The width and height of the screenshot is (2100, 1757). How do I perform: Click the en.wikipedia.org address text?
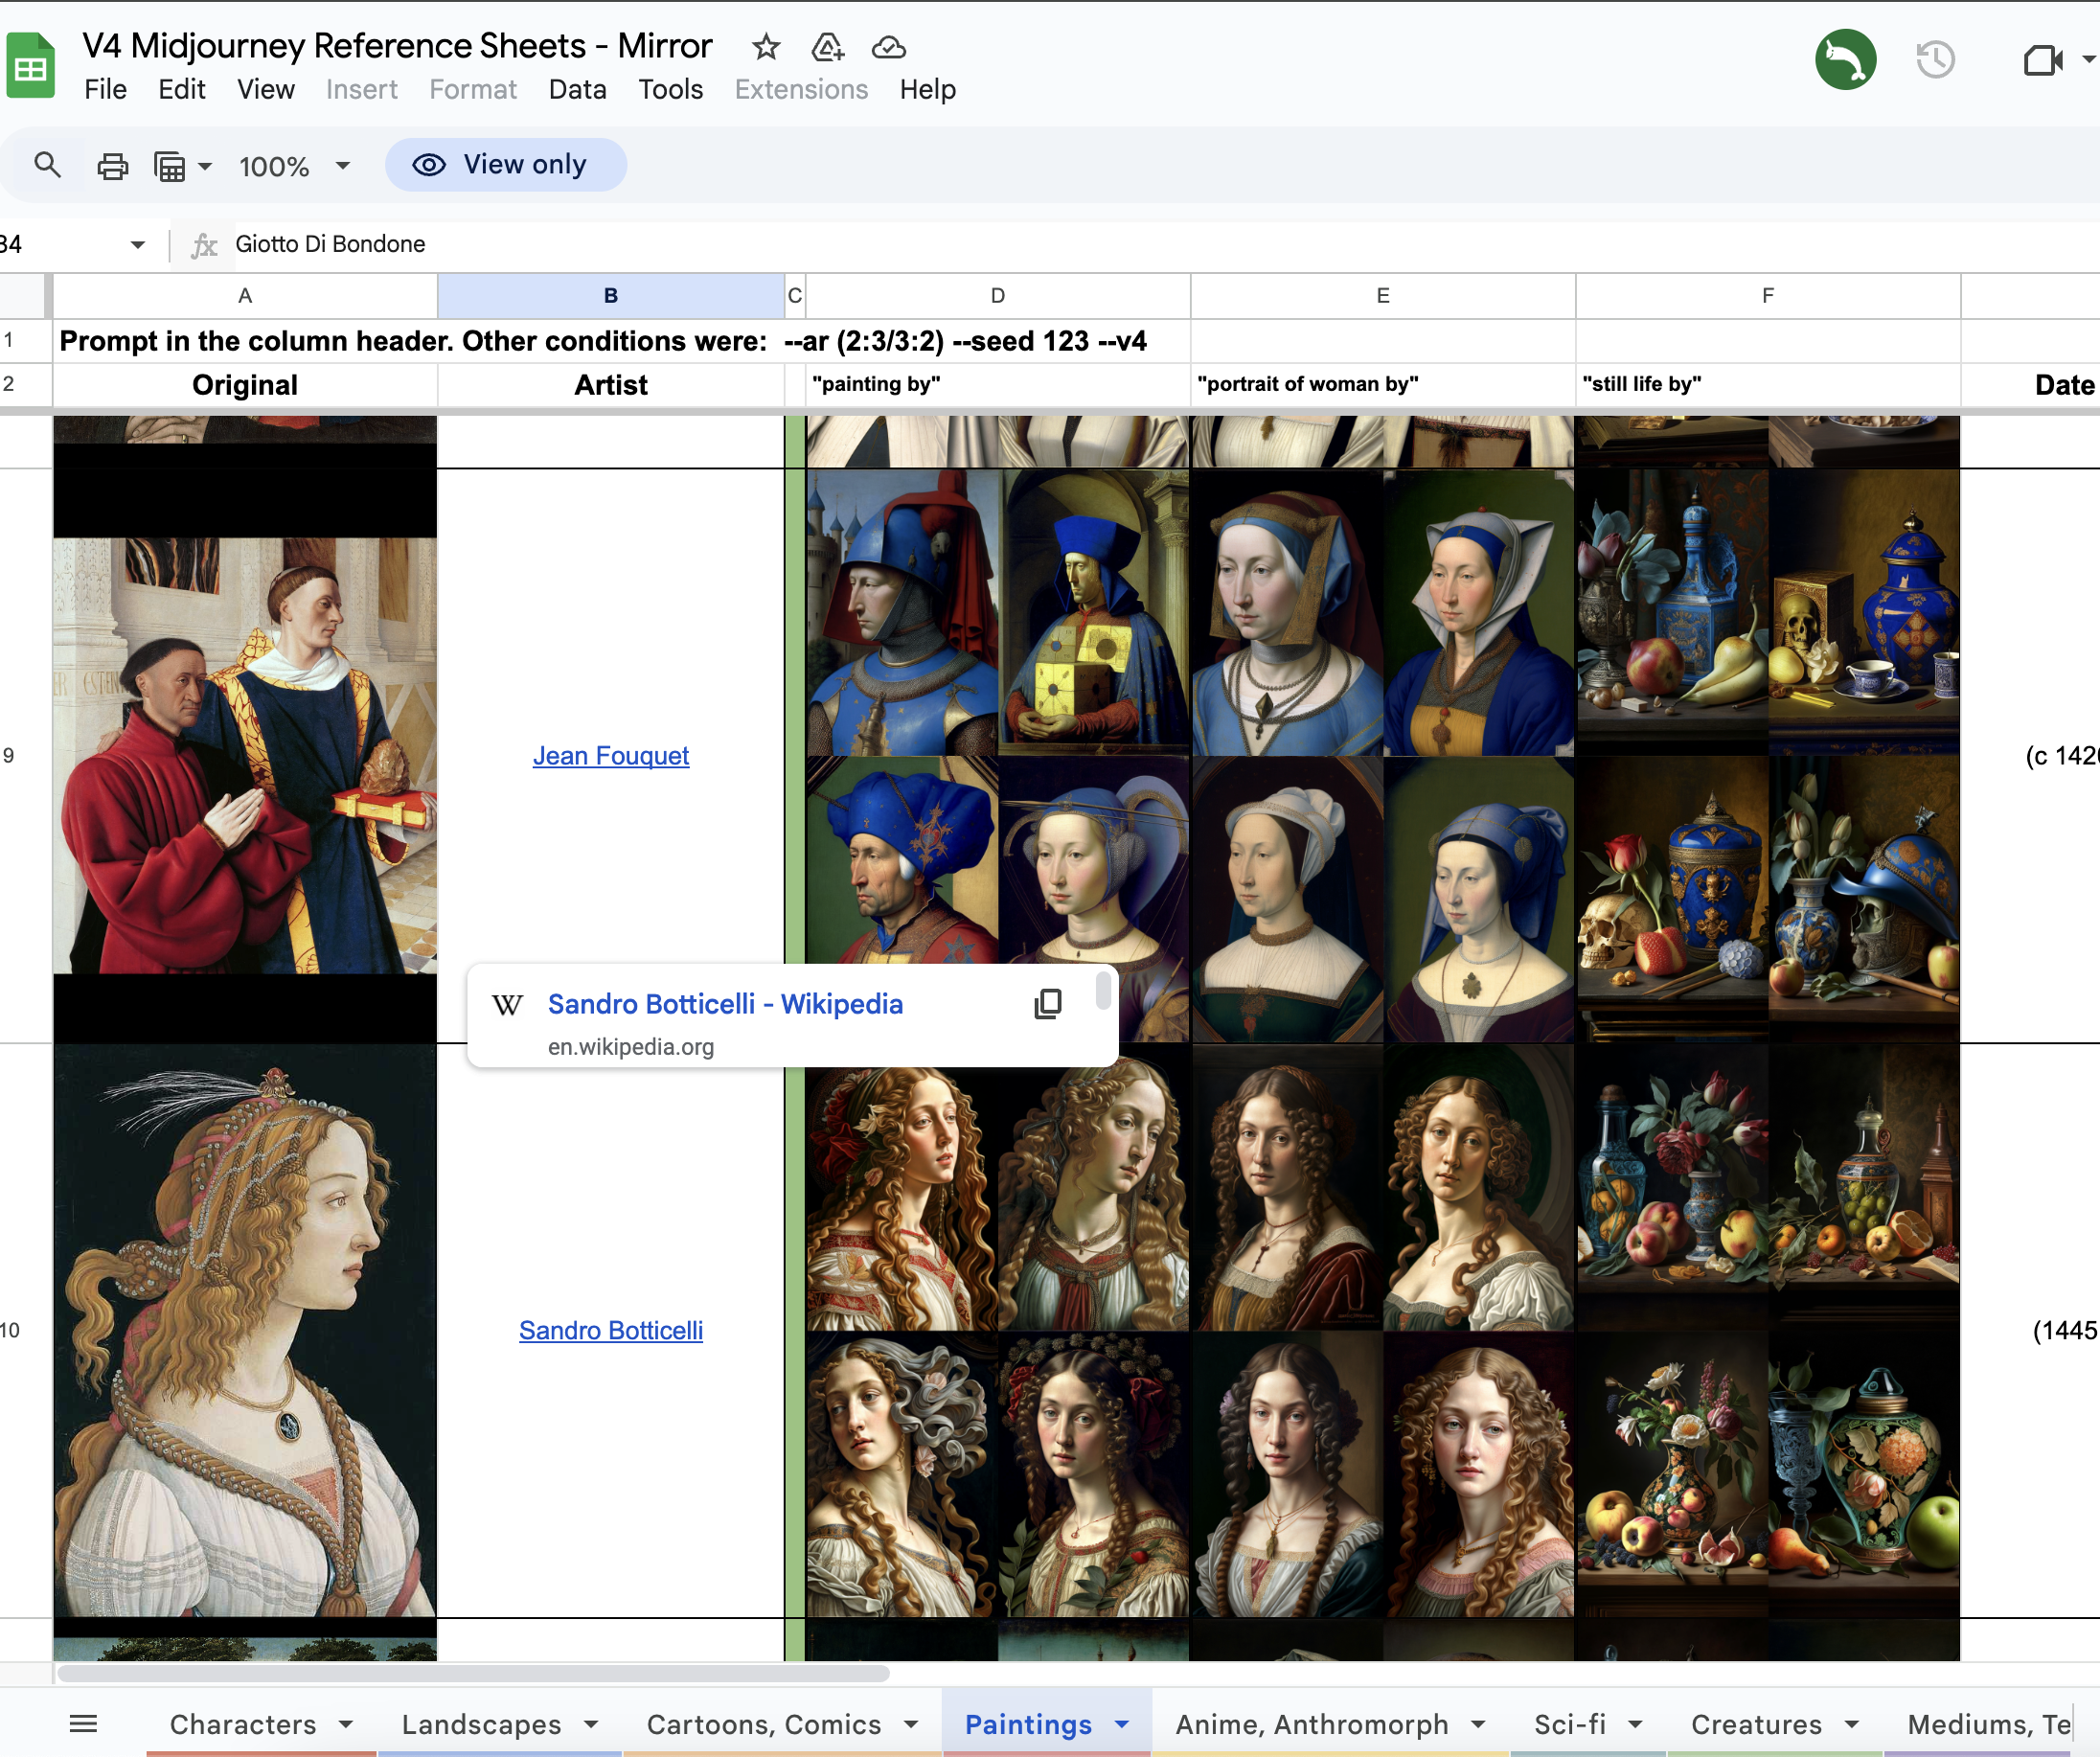pyautogui.click(x=631, y=1047)
